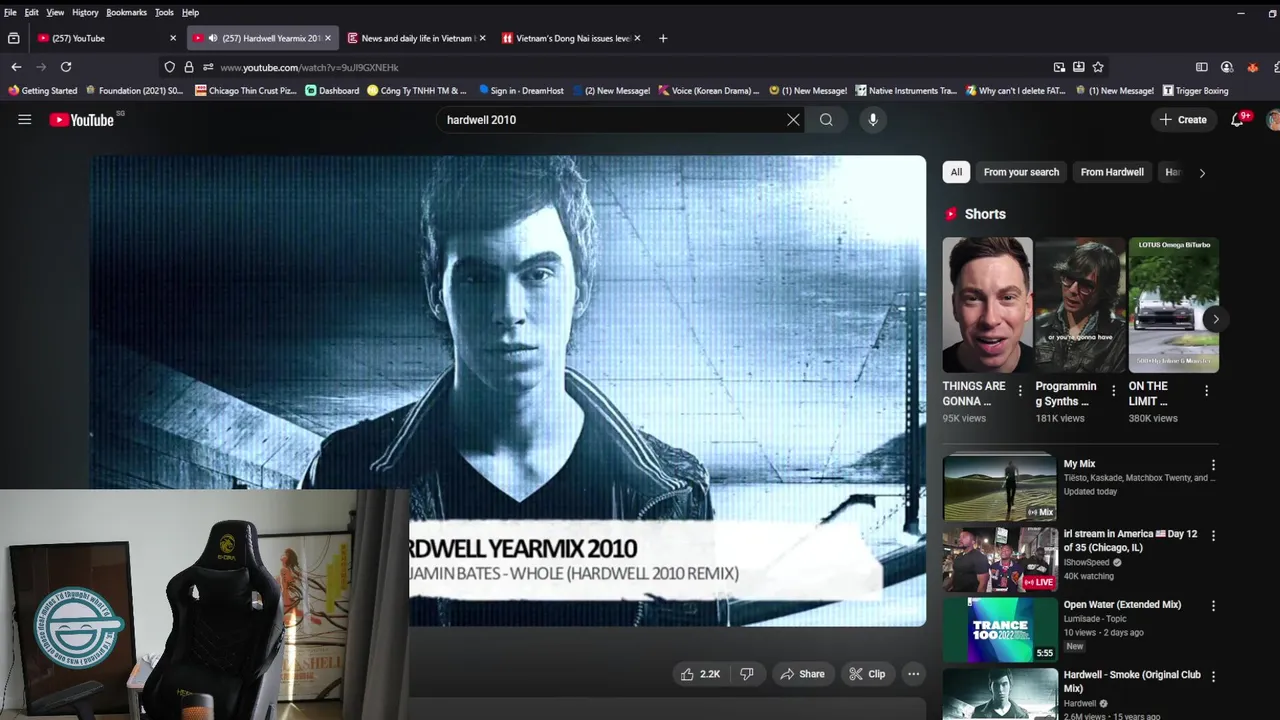Open 'Chicago Thin Crust Piz...' bookmark

coord(246,91)
